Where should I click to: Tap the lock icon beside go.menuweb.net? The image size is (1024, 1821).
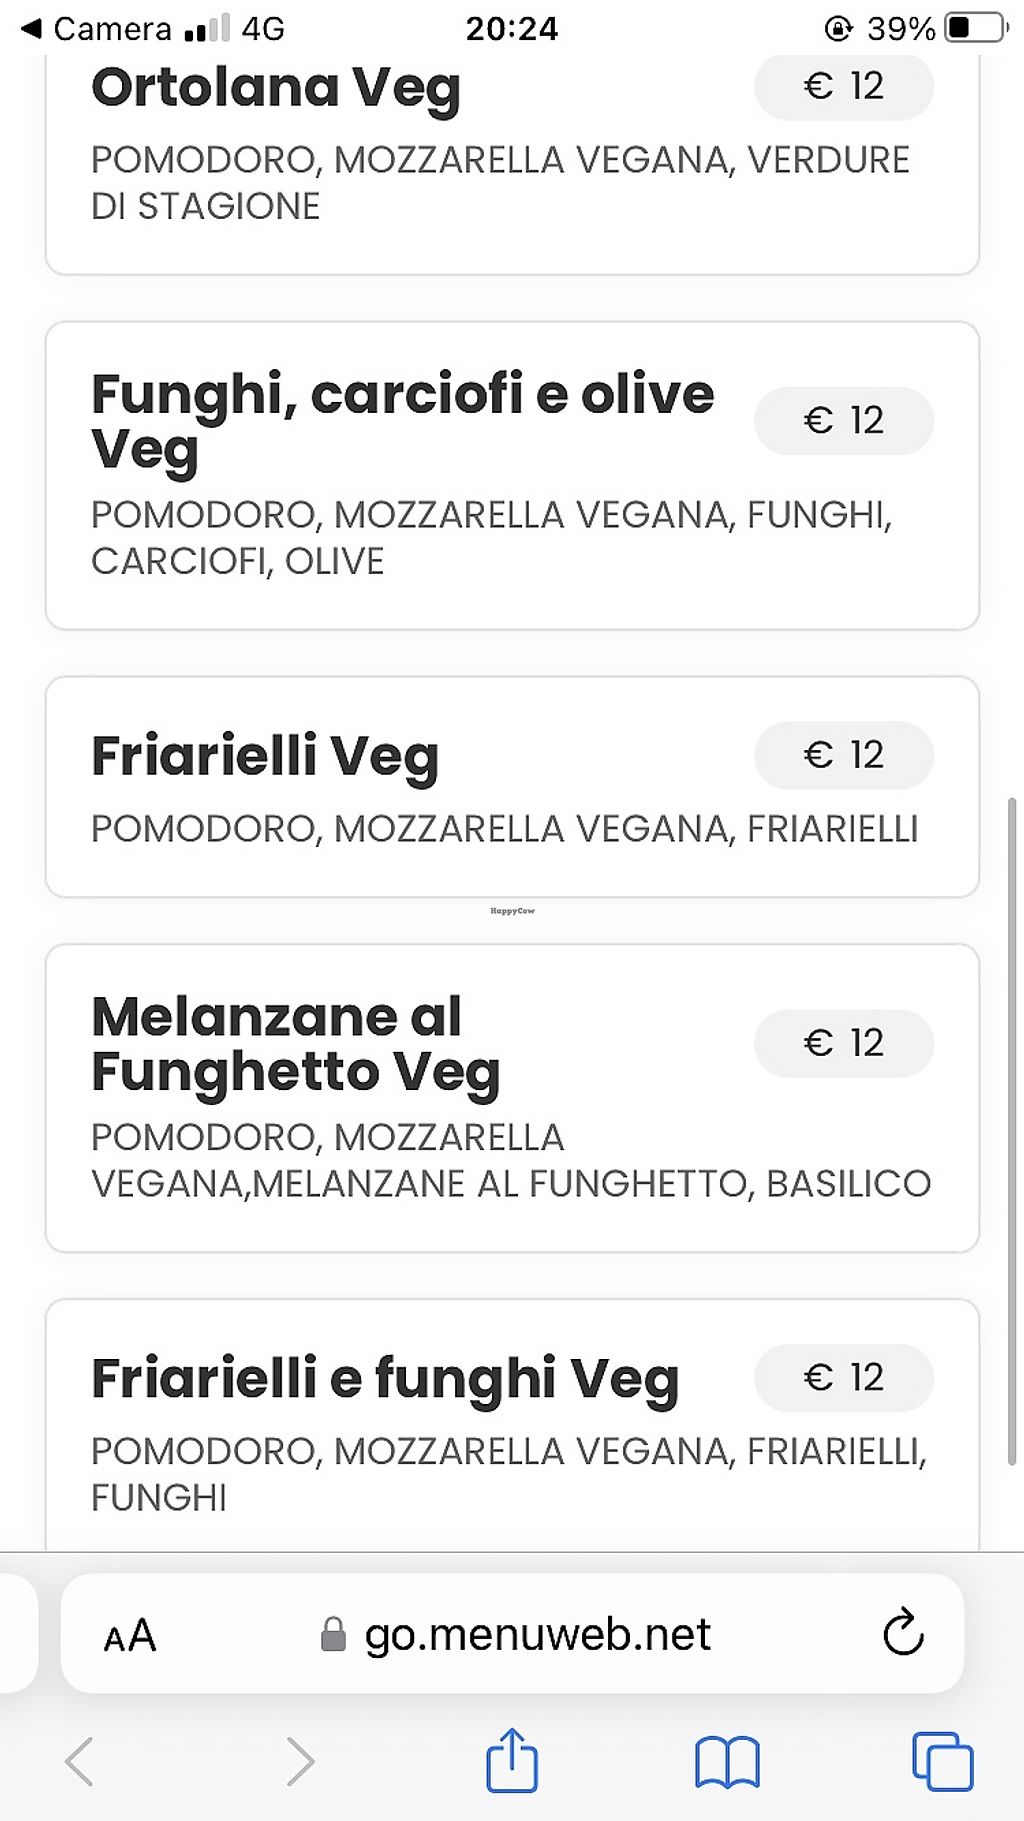(333, 1635)
